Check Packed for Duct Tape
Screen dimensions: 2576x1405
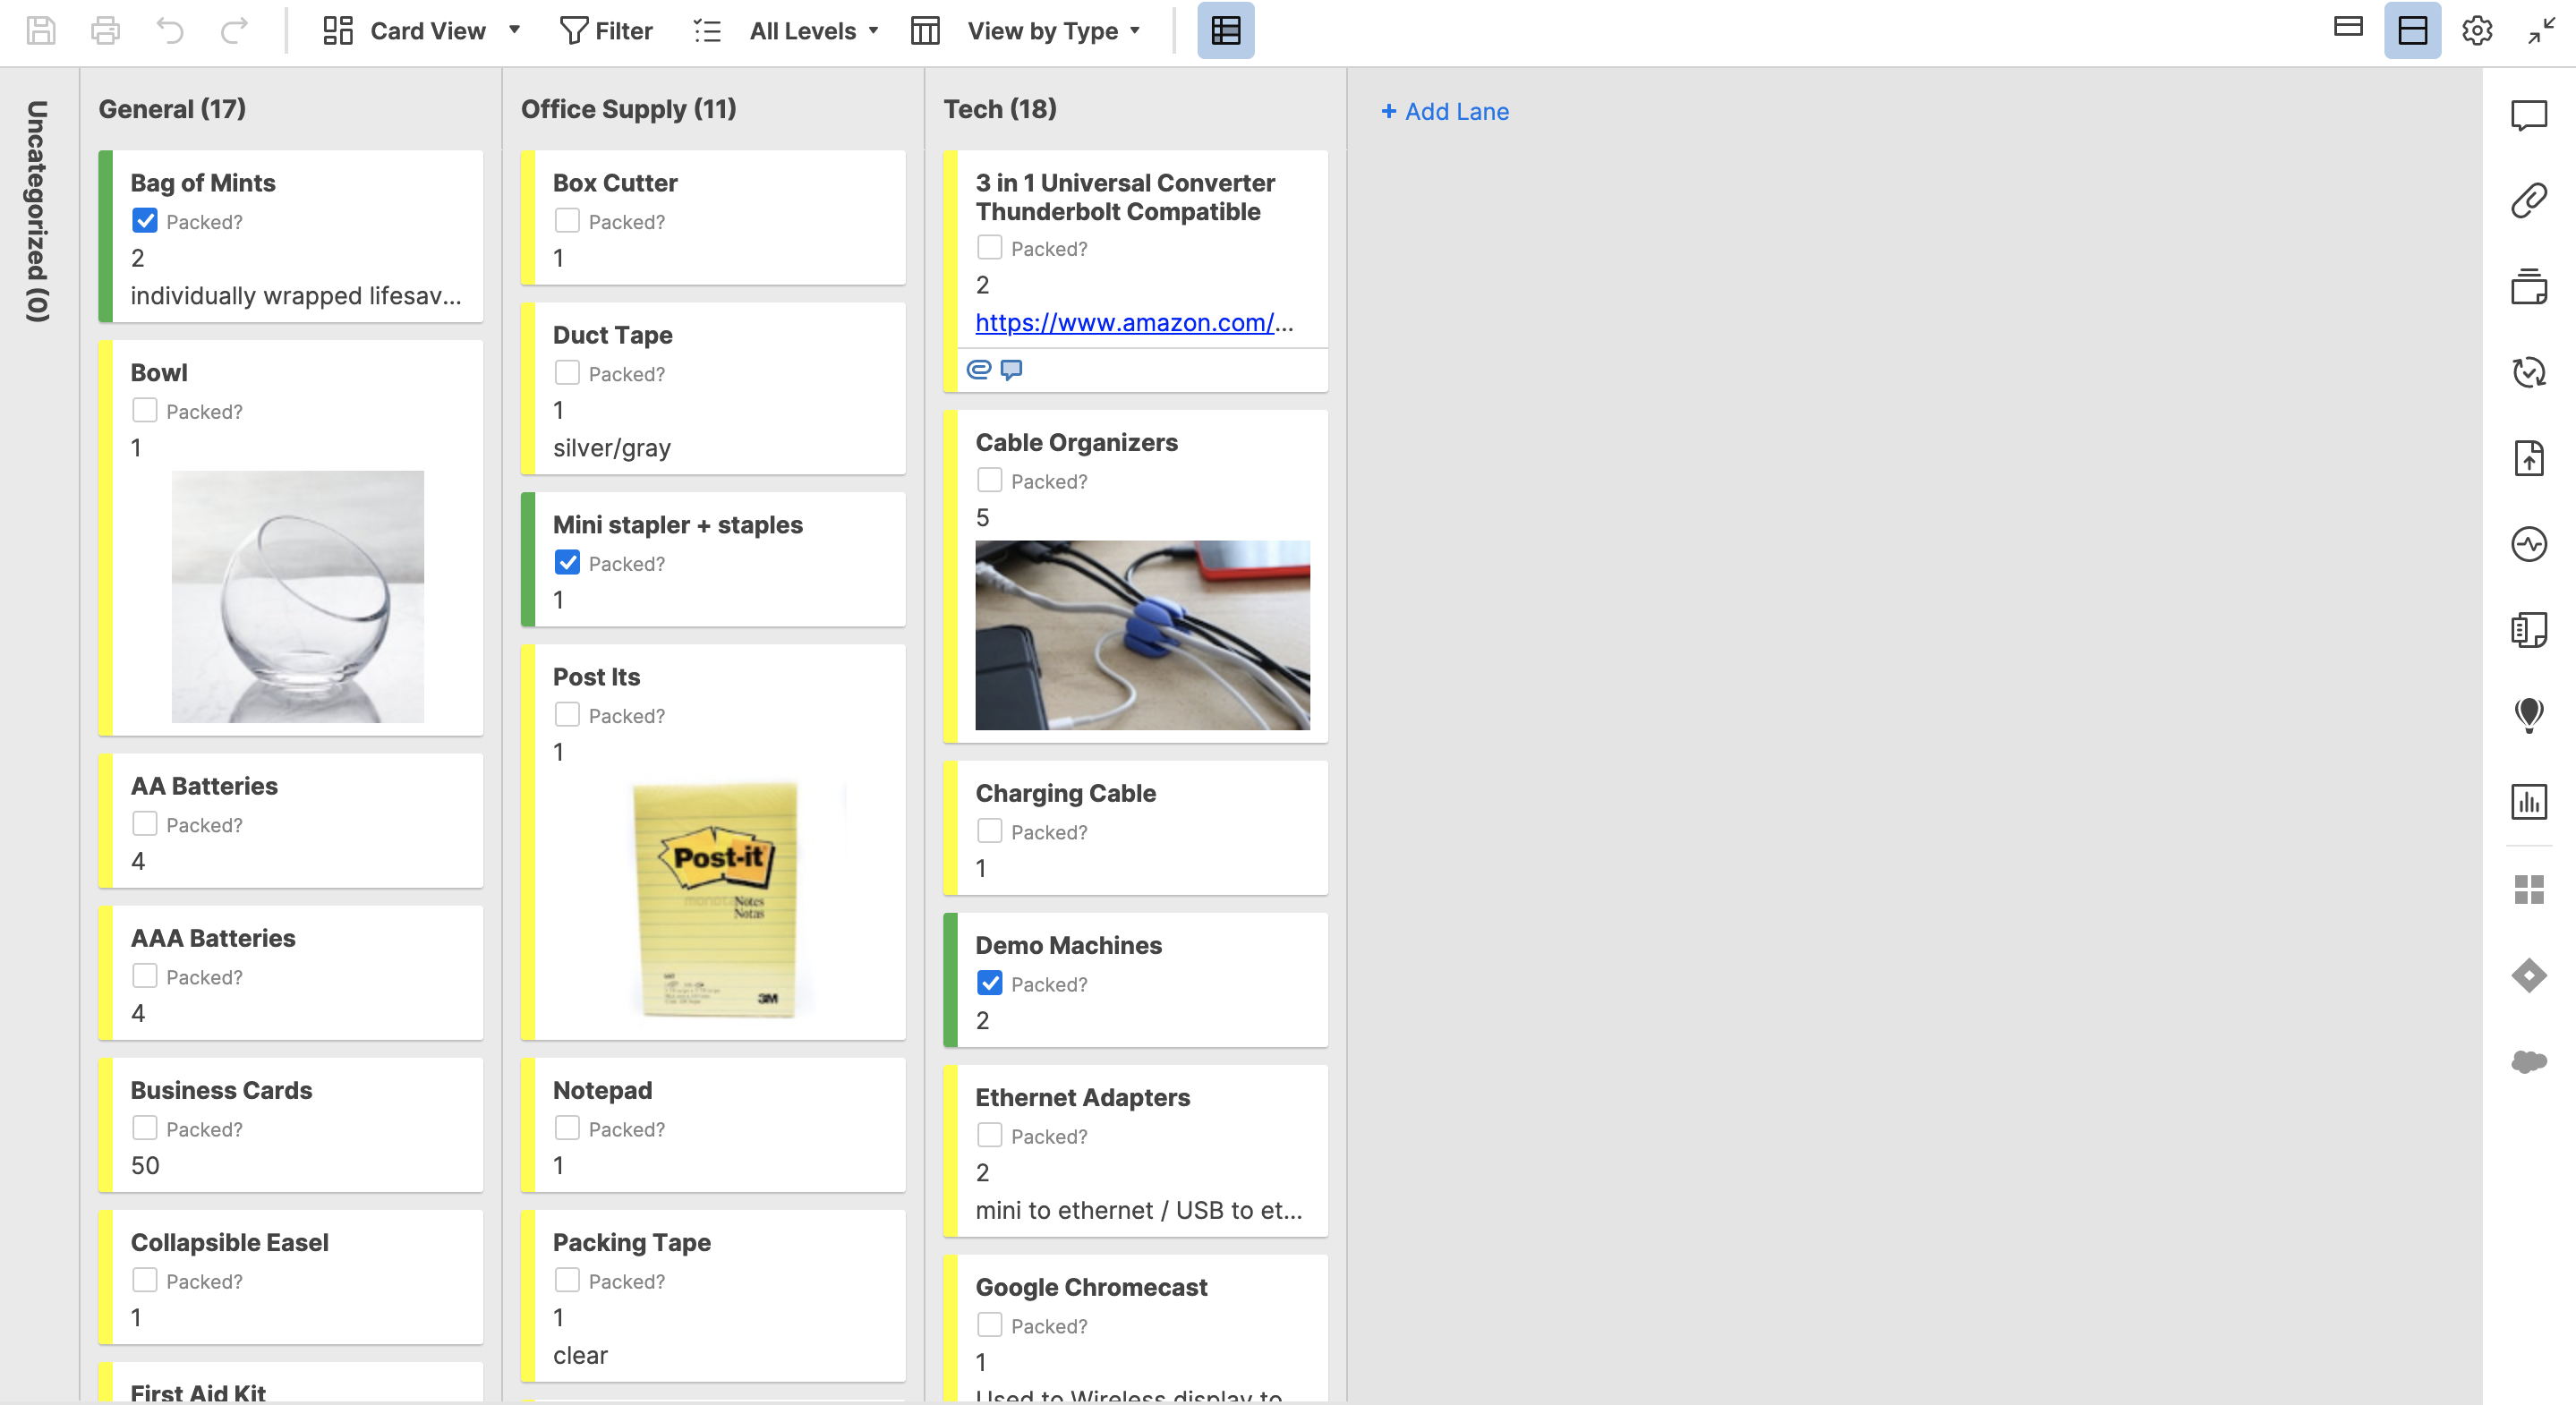pyautogui.click(x=567, y=373)
